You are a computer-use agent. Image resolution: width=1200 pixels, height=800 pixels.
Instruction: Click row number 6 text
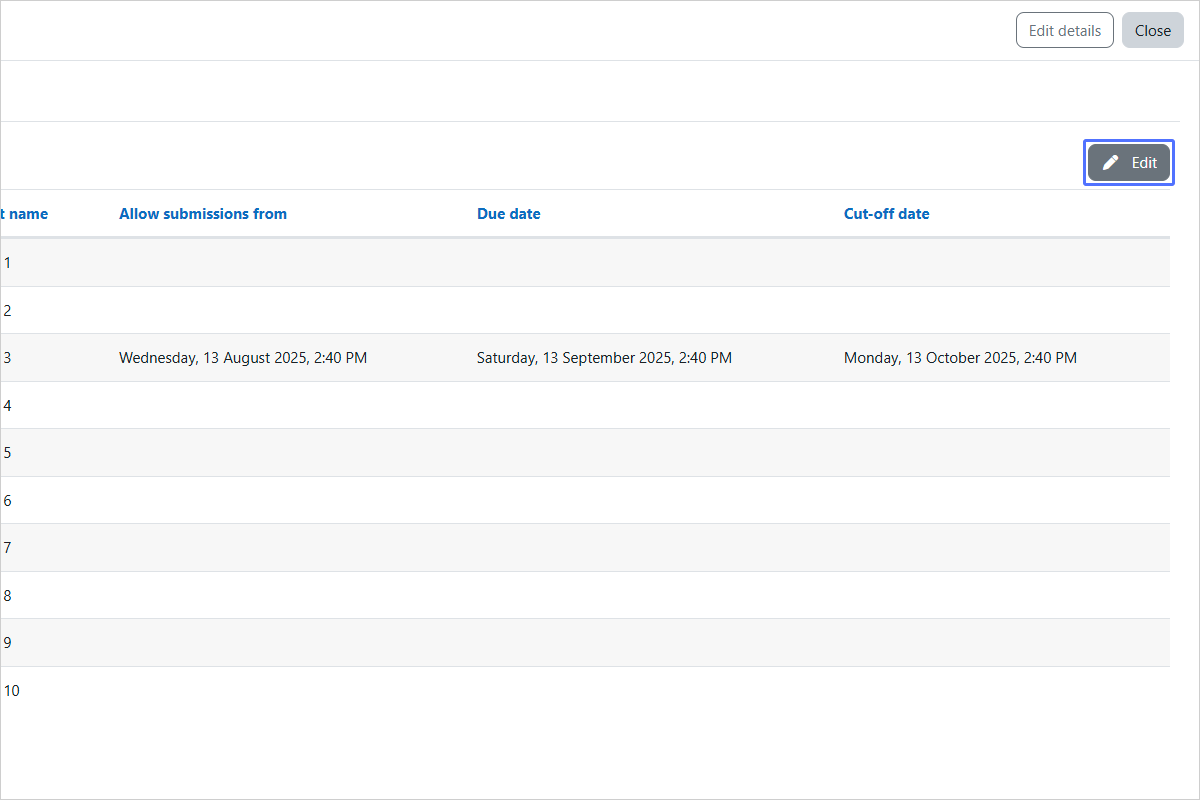[7, 501]
